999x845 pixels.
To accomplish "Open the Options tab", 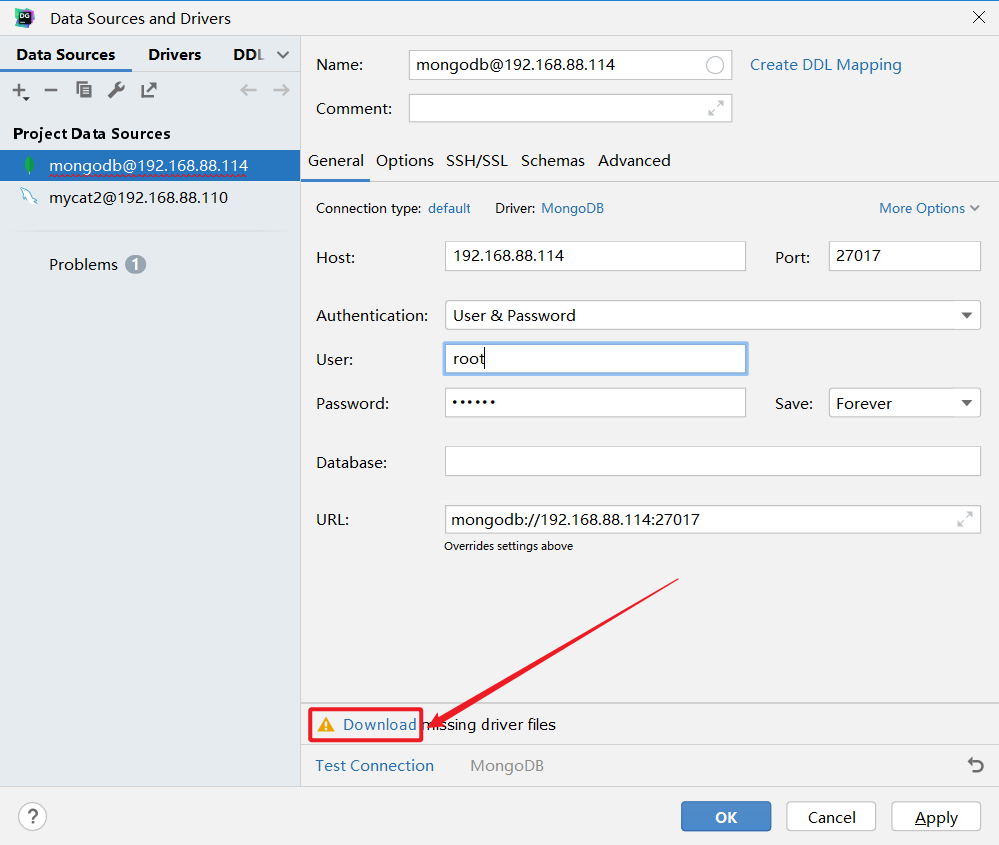I will point(405,161).
